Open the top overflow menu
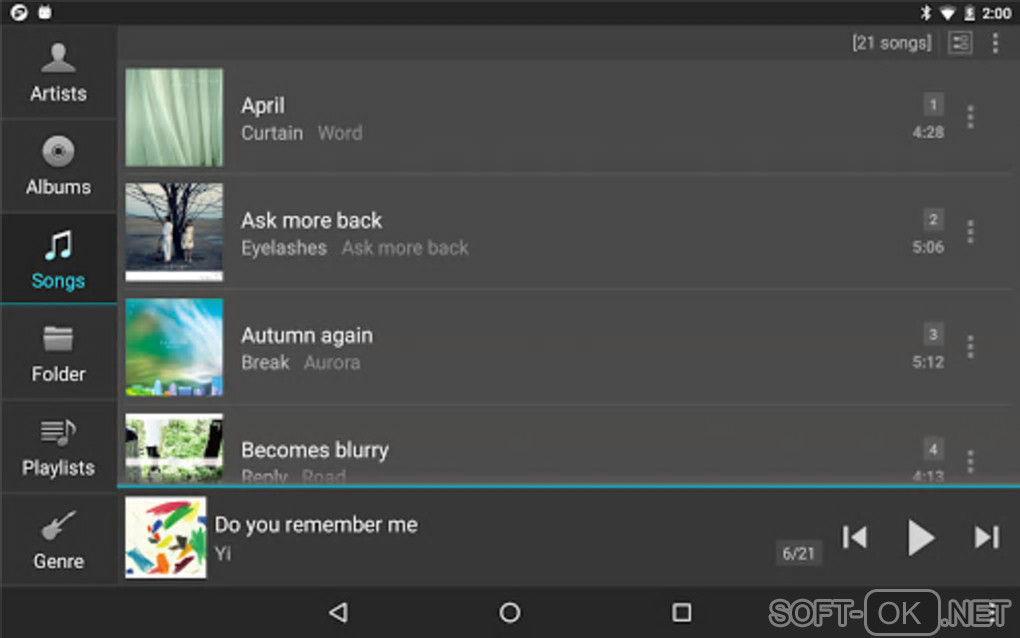 click(995, 44)
